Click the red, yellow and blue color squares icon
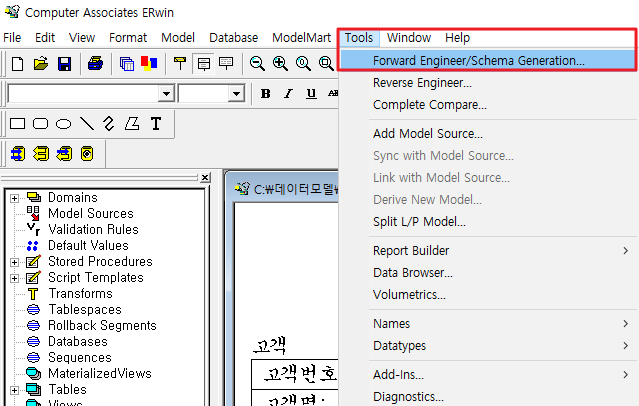 click(149, 63)
